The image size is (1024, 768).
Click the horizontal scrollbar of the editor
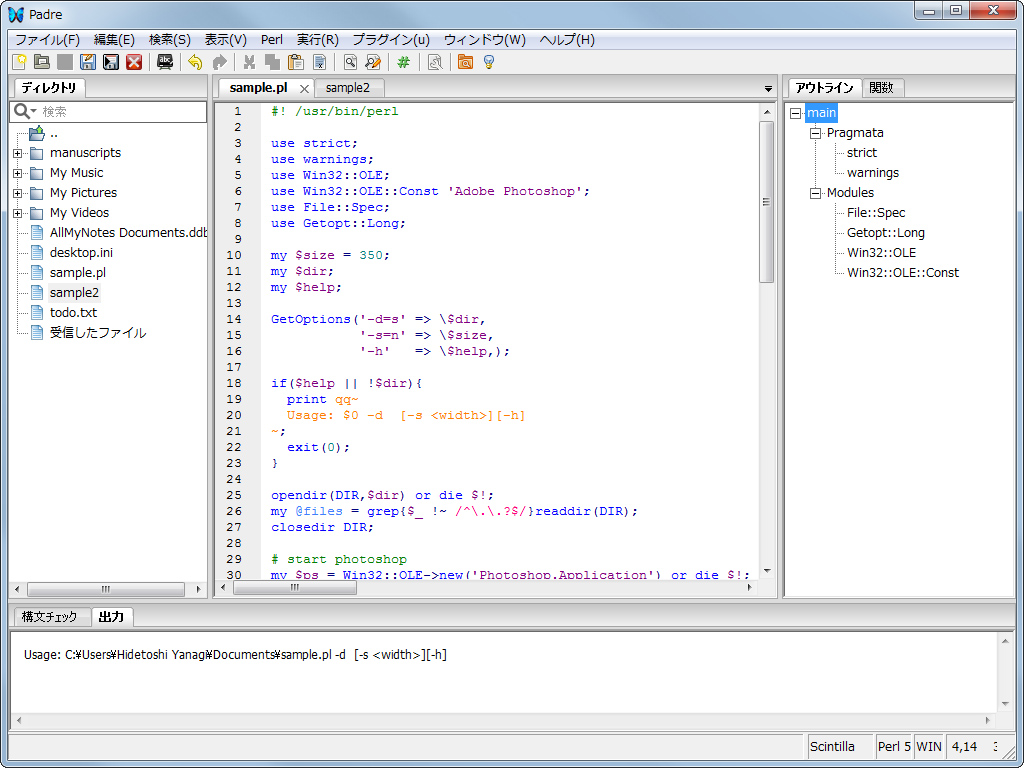click(293, 588)
